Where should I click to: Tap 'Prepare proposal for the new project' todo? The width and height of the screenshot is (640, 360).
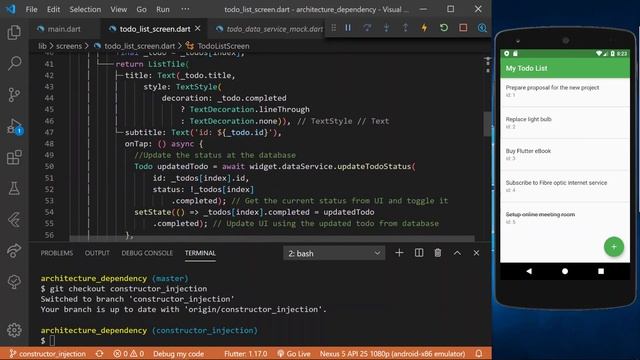point(565,91)
